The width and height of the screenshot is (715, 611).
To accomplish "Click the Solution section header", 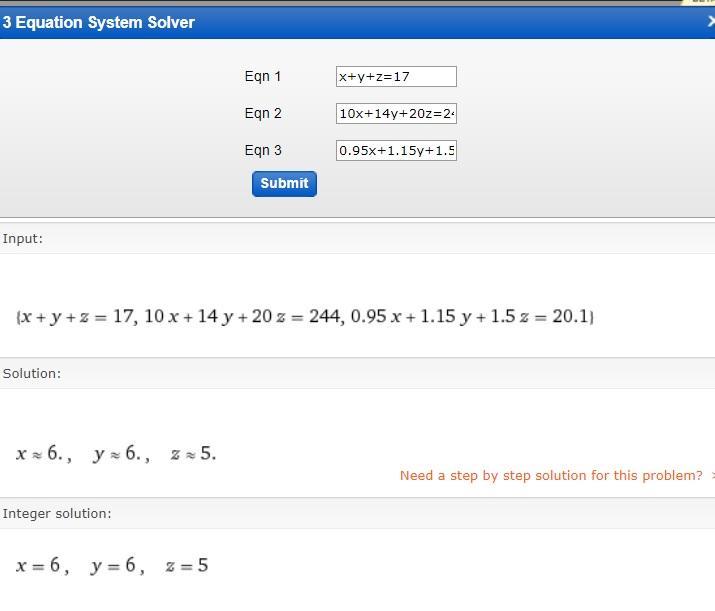I will [32, 374].
